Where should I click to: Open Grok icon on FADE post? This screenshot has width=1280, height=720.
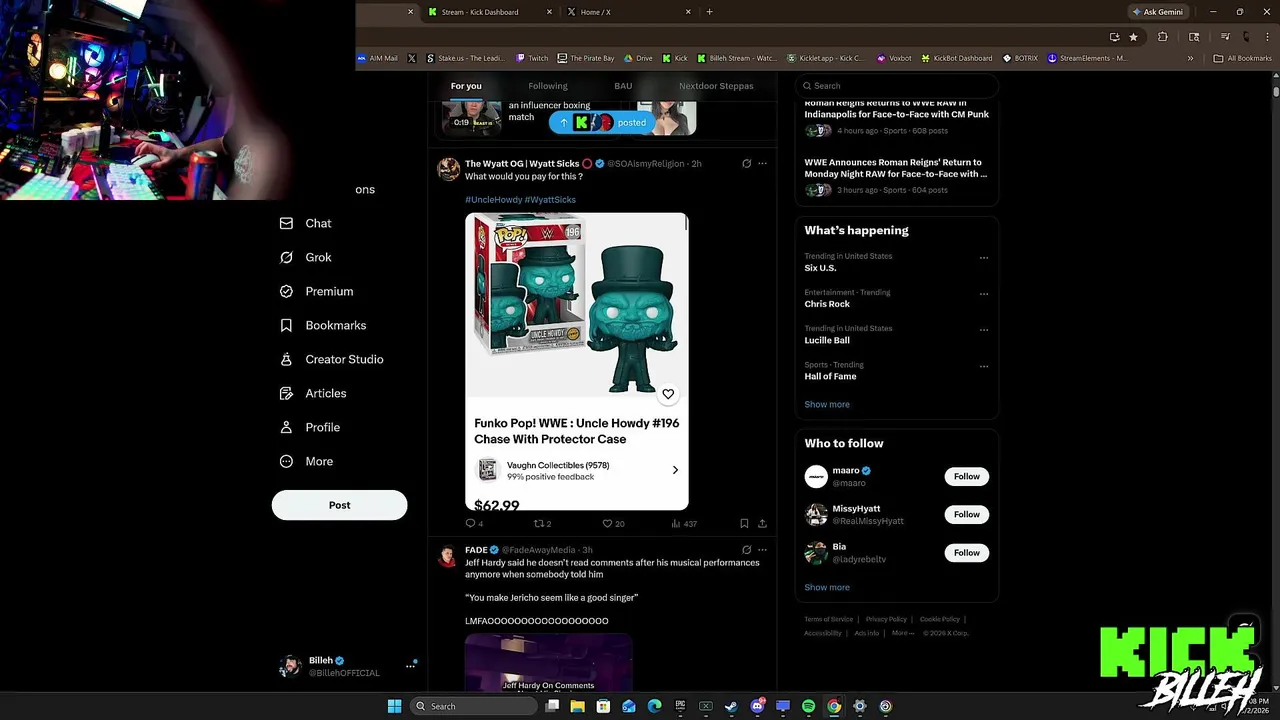point(746,549)
